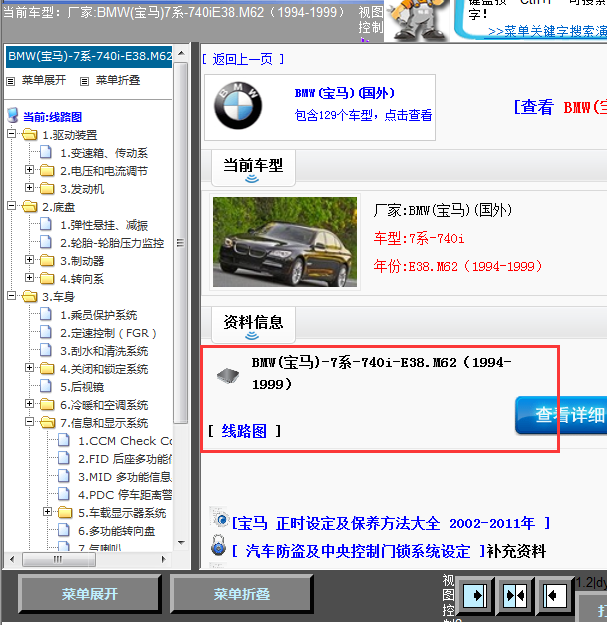Expand the 5.车载显示器系统 node
Viewport: 607px width, 625px height.
[x=47, y=512]
